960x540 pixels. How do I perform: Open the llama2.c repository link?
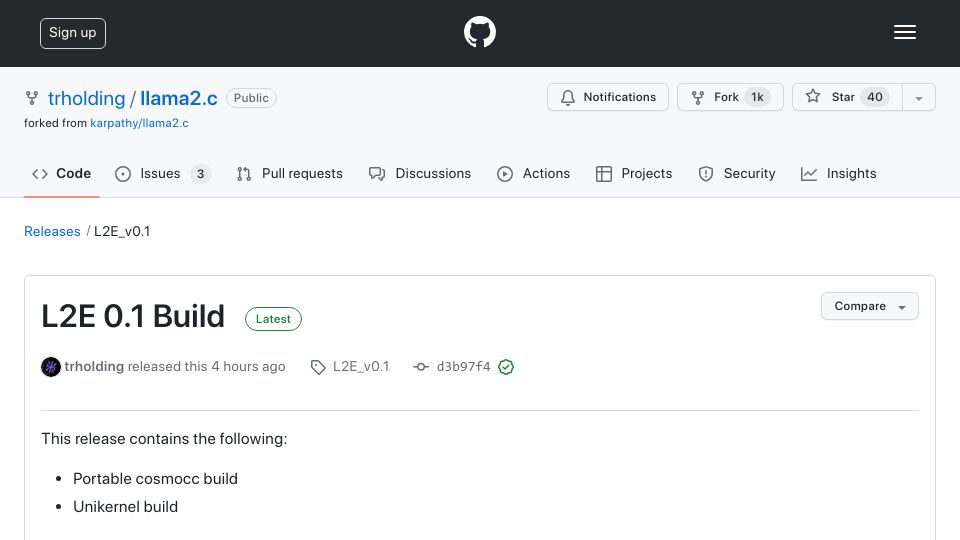[179, 98]
